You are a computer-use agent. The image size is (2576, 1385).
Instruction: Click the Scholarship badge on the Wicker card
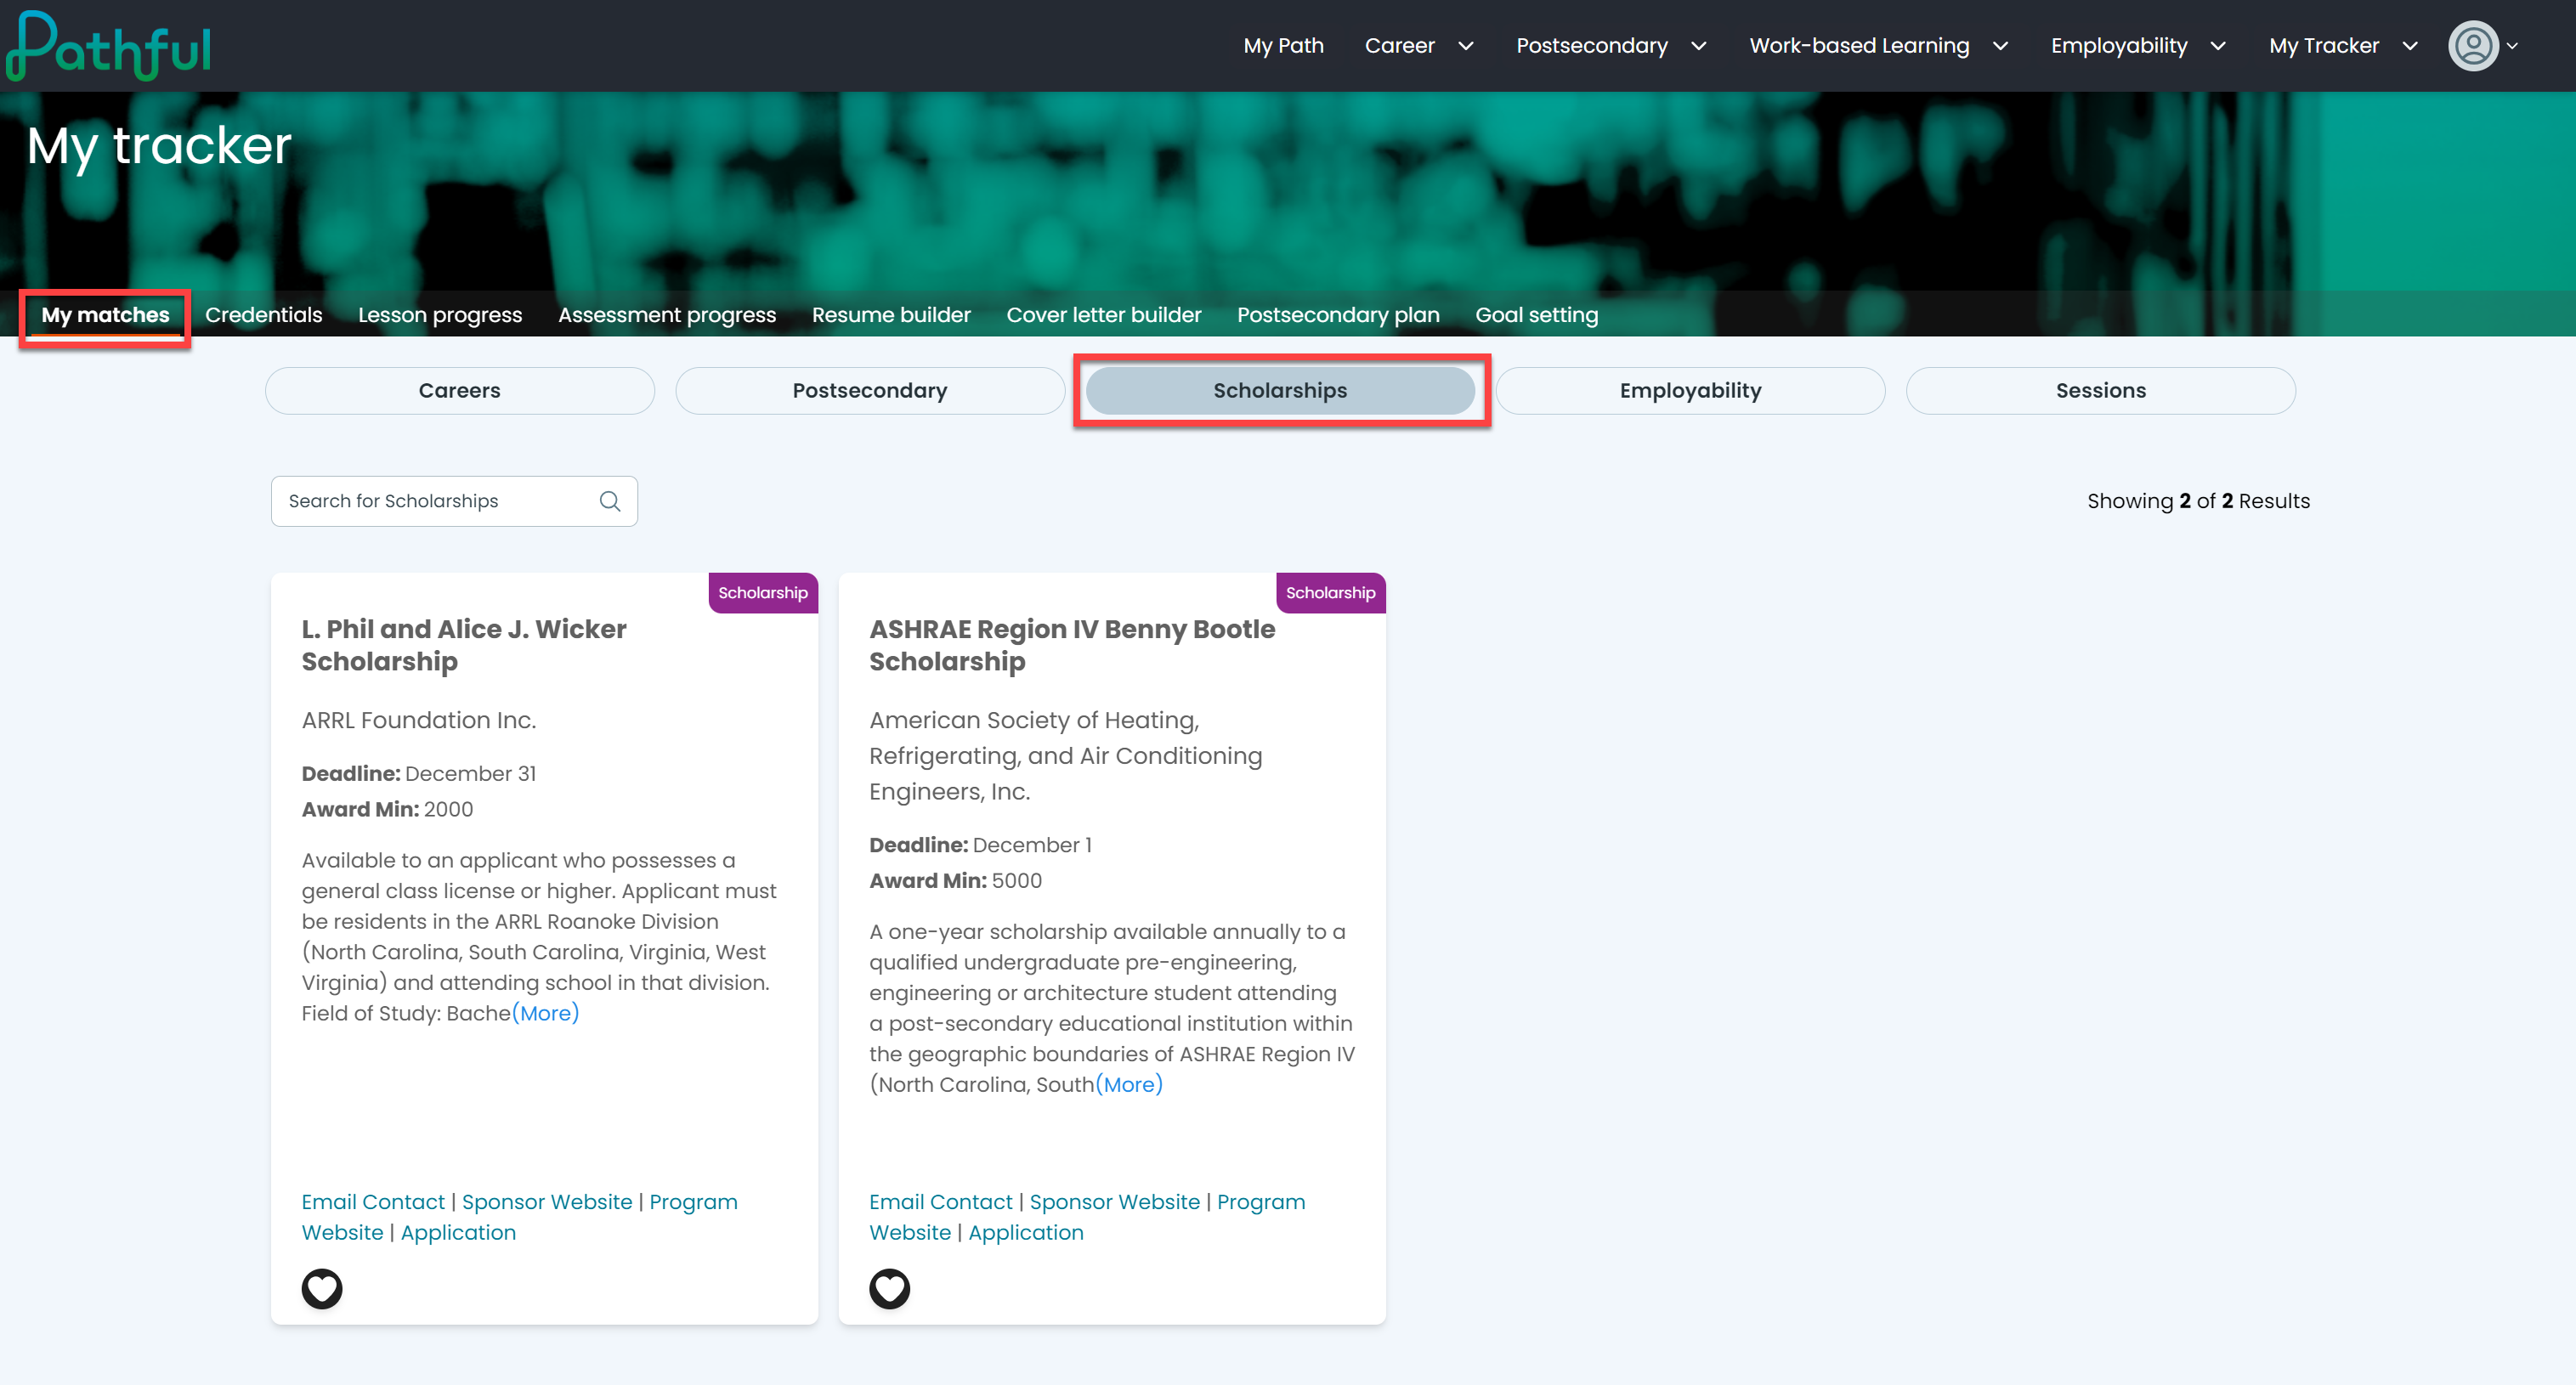[763, 593]
